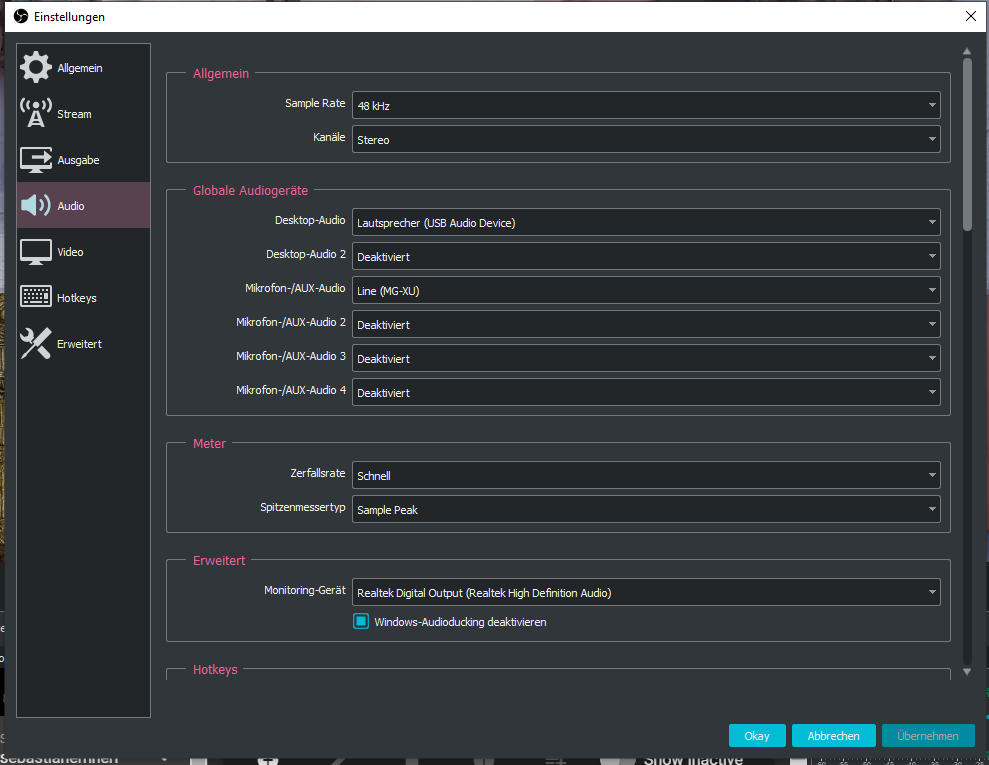Viewport: 989px width, 765px height.
Task: Switch to the Video settings tab label
Action: point(71,252)
